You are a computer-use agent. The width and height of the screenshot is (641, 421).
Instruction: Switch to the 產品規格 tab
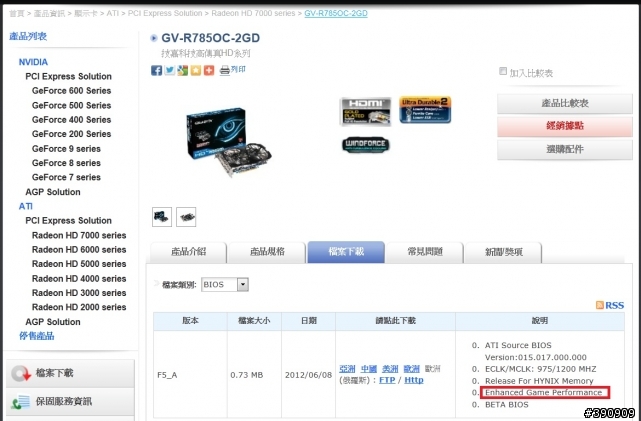tap(267, 252)
